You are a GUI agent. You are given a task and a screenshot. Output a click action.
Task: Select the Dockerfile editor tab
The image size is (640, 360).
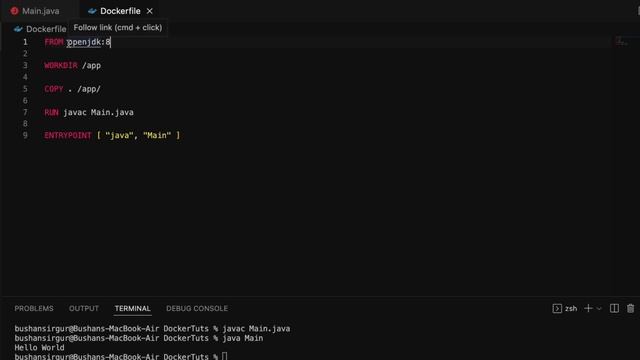point(120,11)
